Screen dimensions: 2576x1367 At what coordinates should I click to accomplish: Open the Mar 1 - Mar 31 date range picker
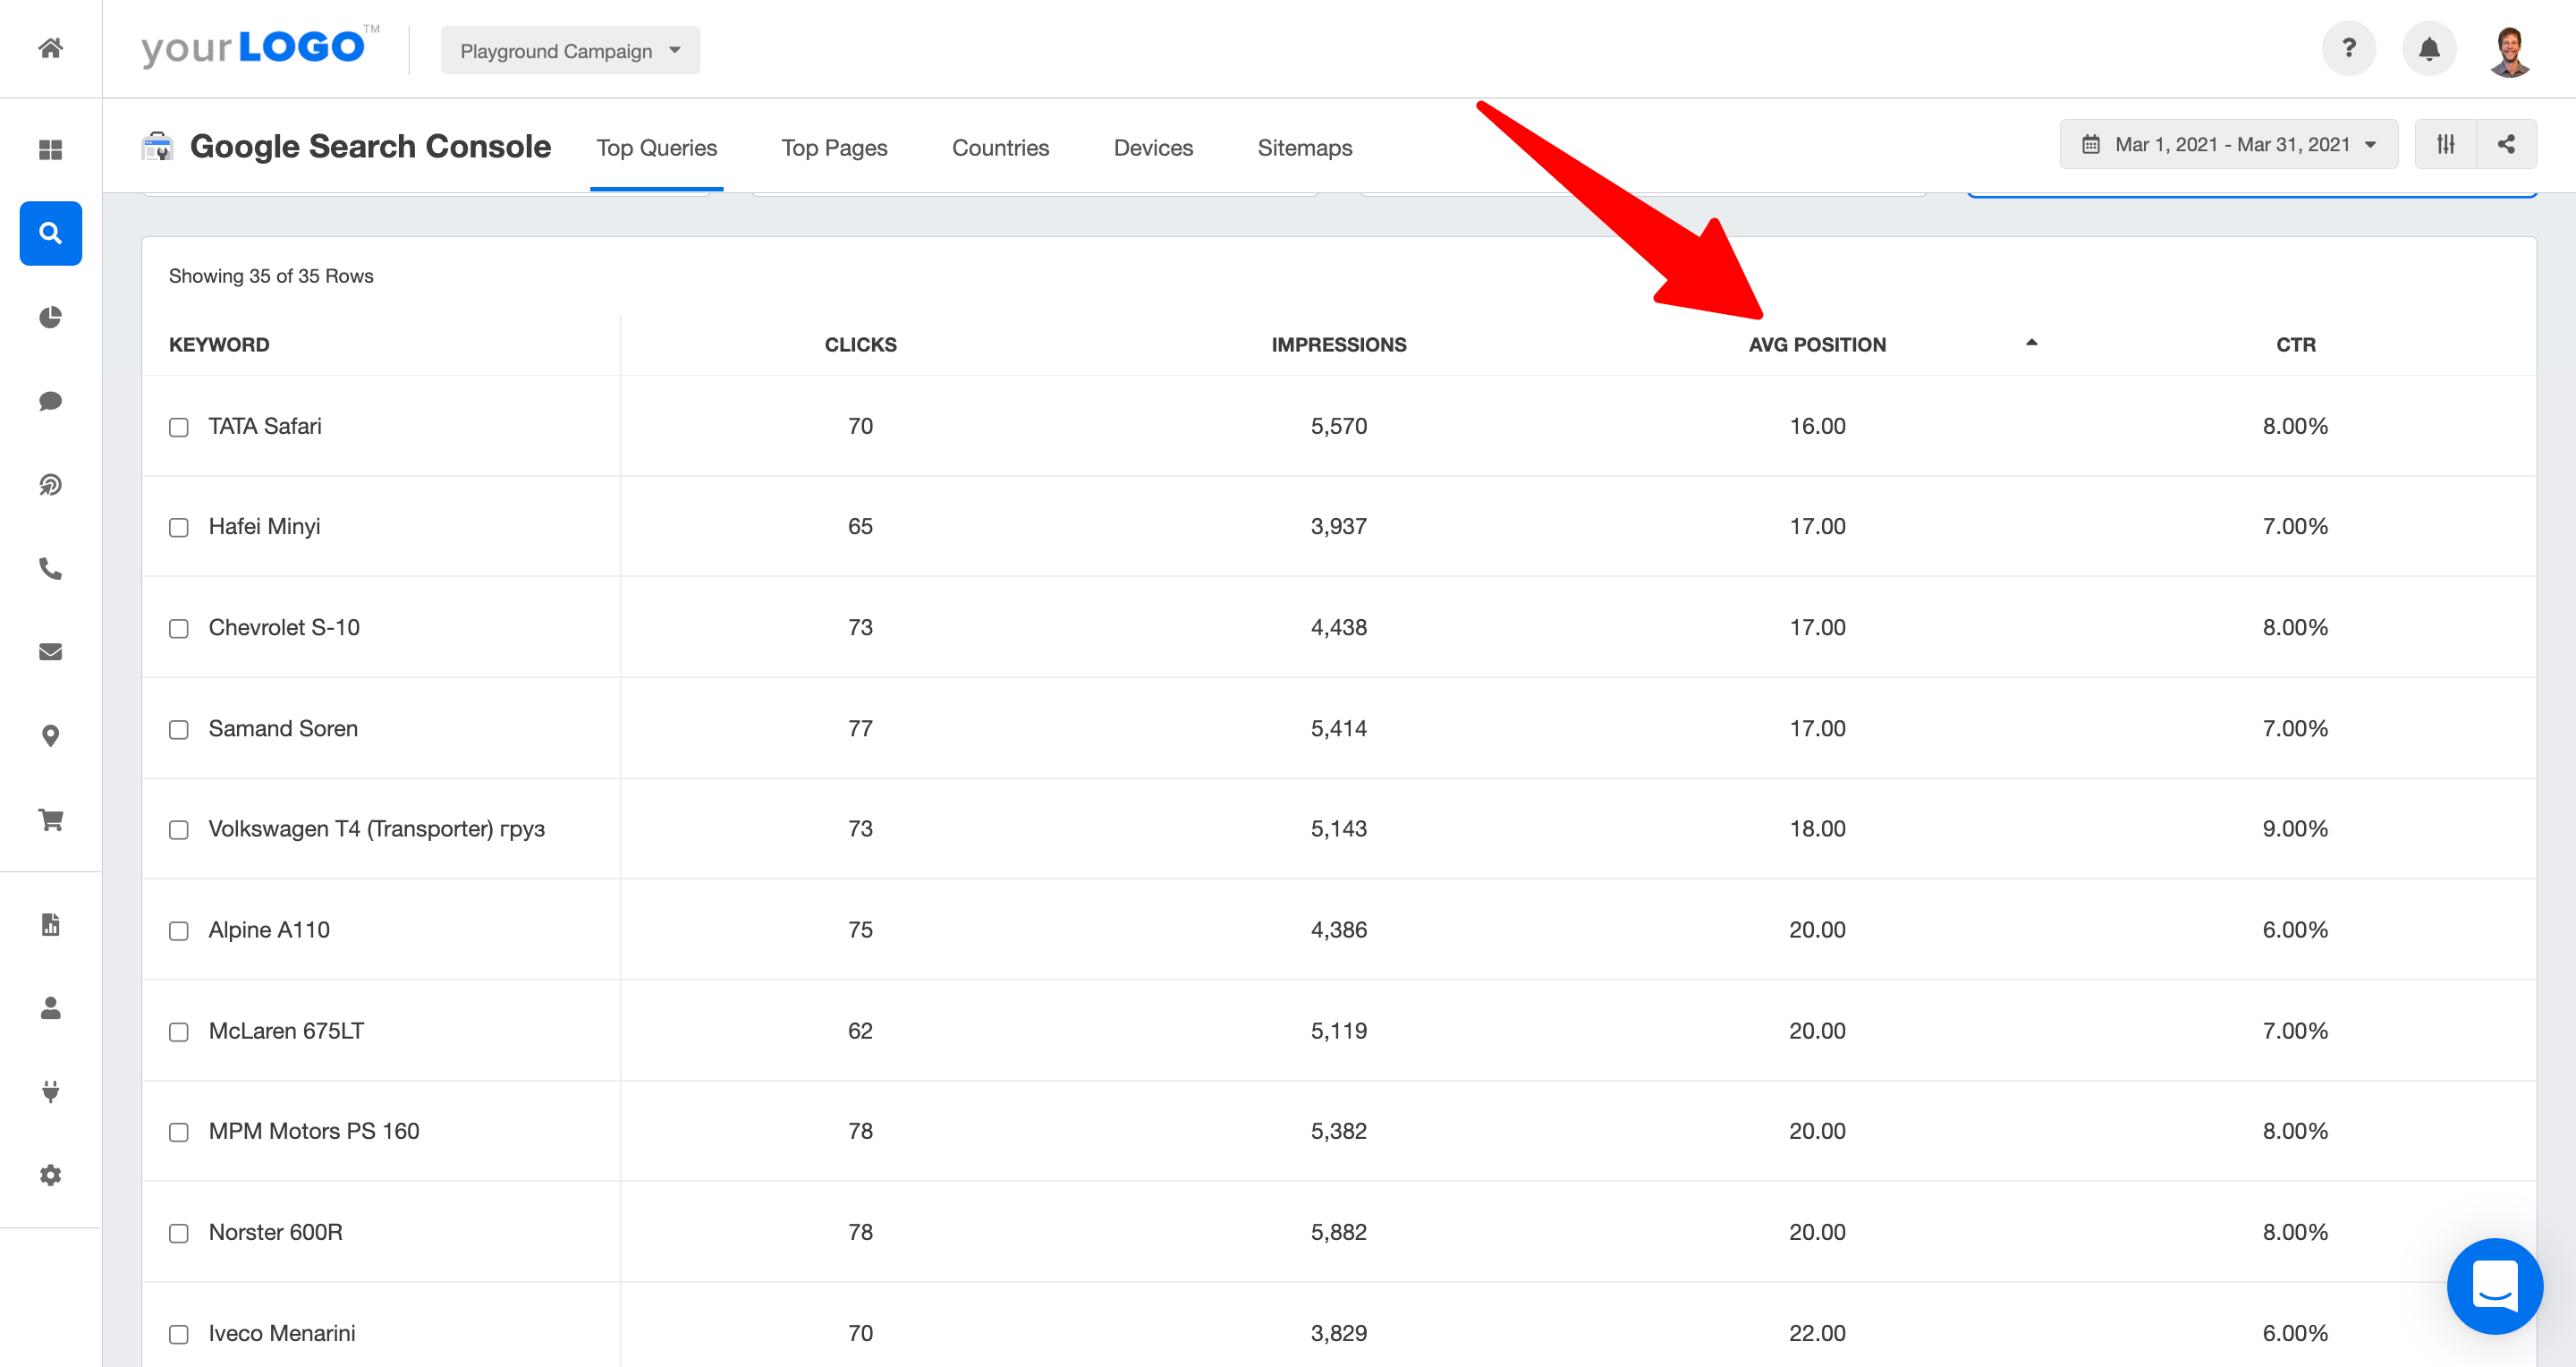(2228, 144)
